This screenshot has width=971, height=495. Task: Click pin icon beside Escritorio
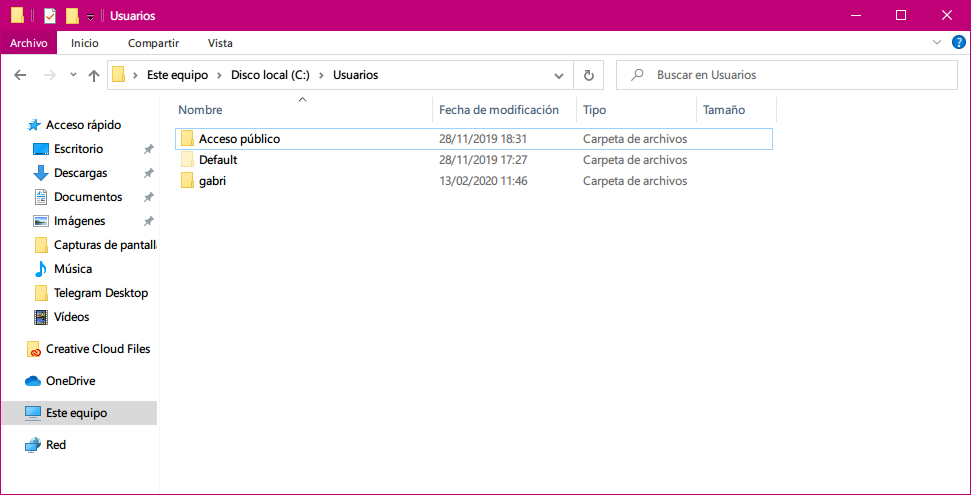(148, 149)
